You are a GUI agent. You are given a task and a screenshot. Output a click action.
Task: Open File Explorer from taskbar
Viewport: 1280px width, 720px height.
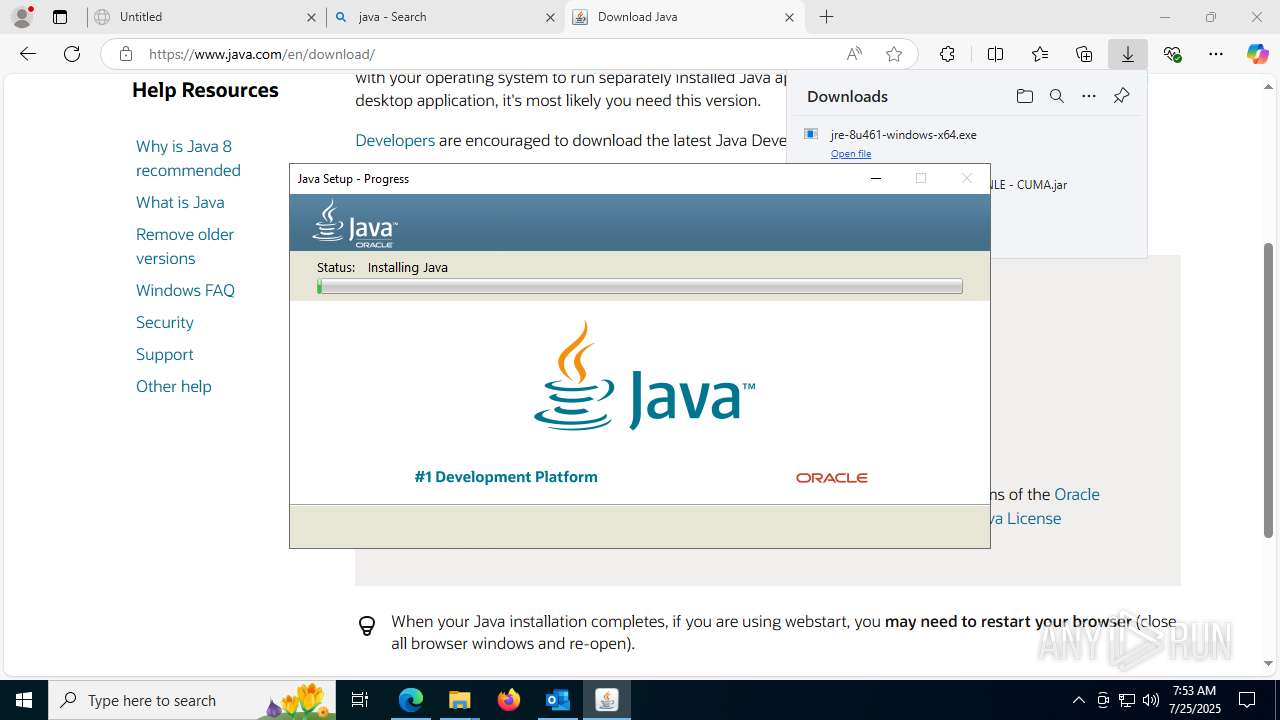coord(459,700)
